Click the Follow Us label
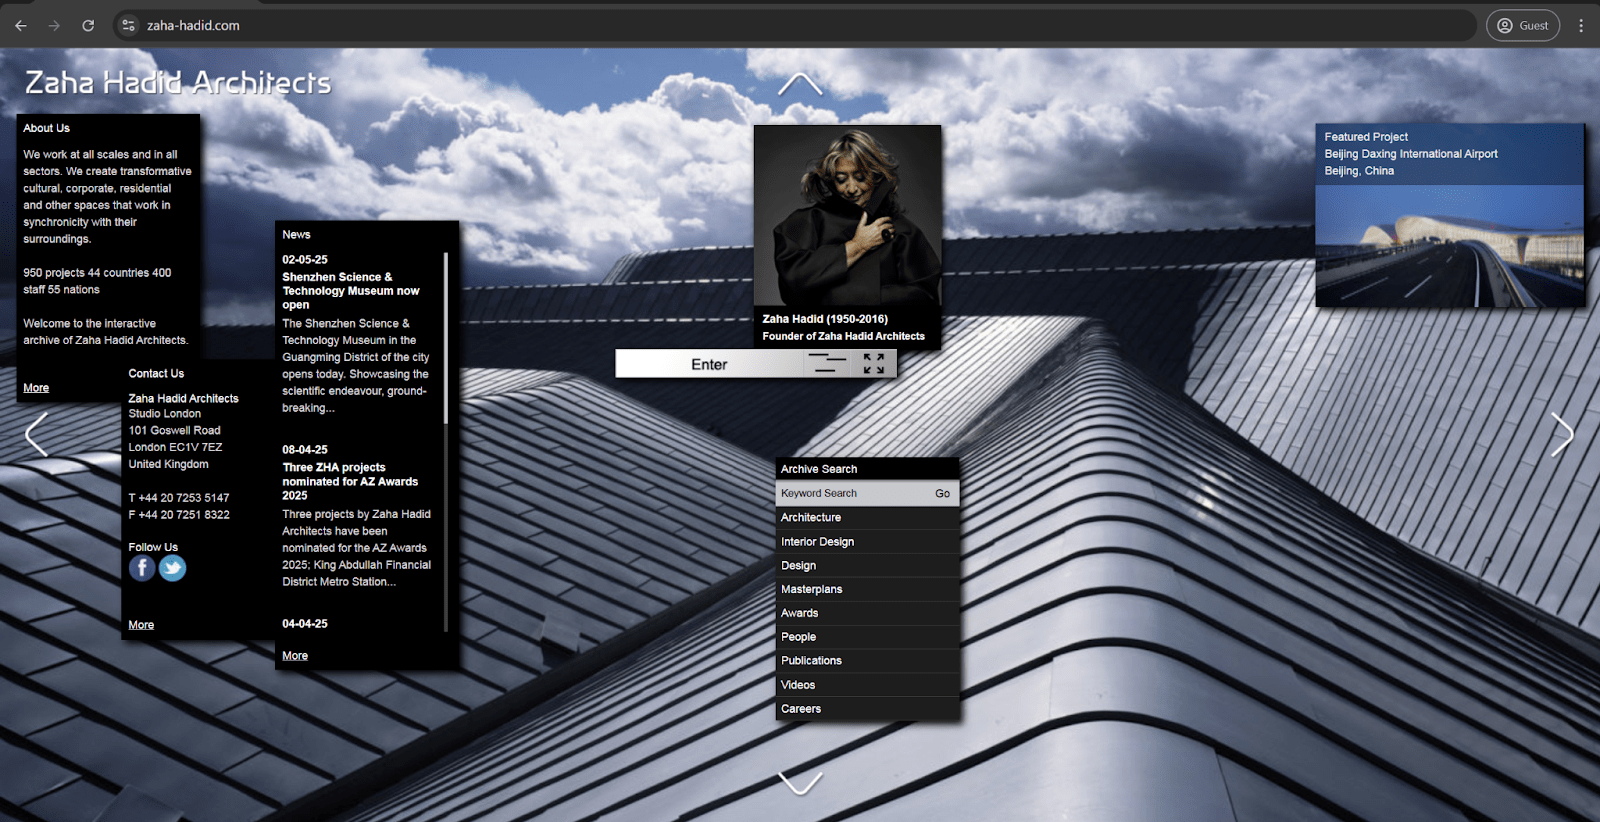Viewport: 1600px width, 822px height. coord(153,548)
